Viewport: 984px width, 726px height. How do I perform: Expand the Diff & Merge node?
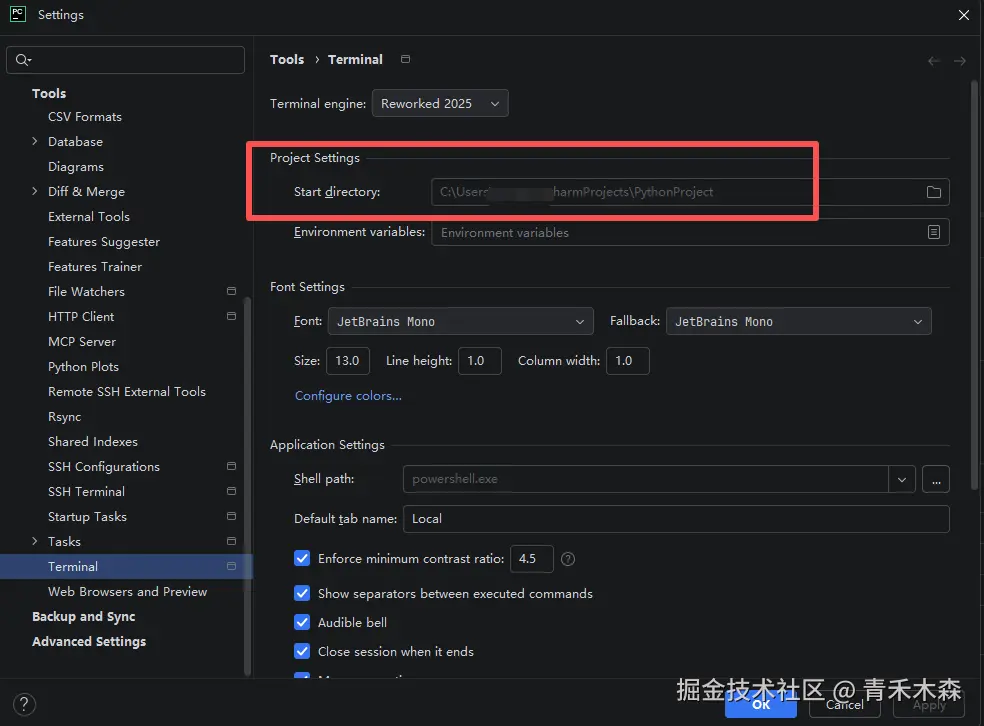[35, 191]
